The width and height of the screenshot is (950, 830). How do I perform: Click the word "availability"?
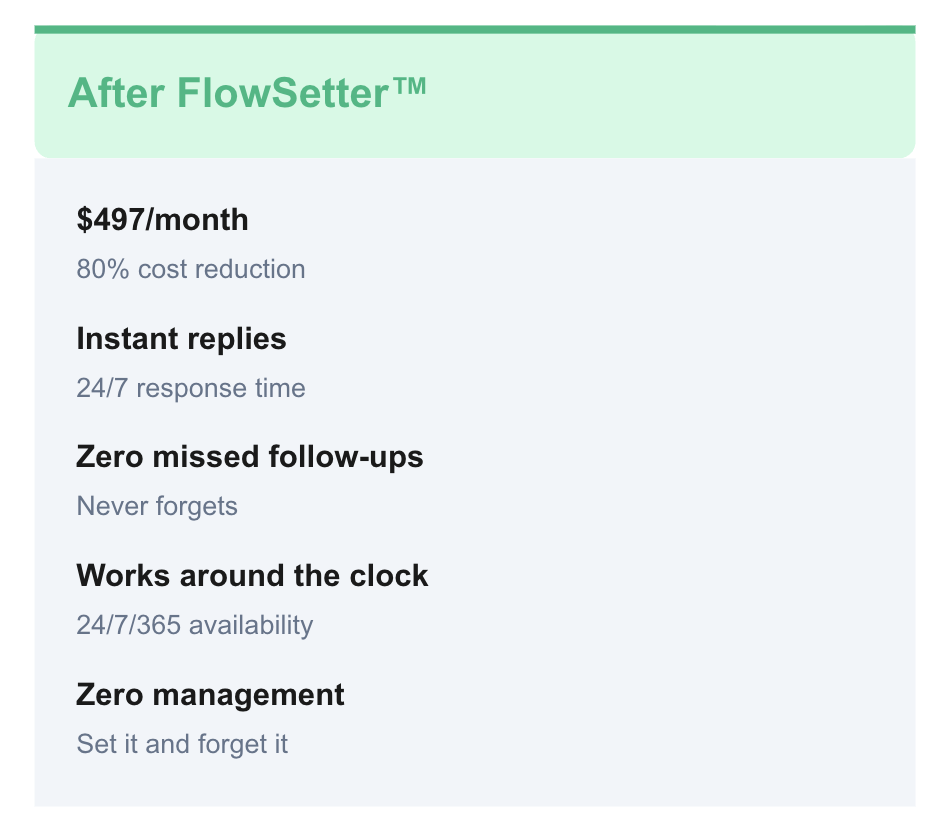coord(251,625)
